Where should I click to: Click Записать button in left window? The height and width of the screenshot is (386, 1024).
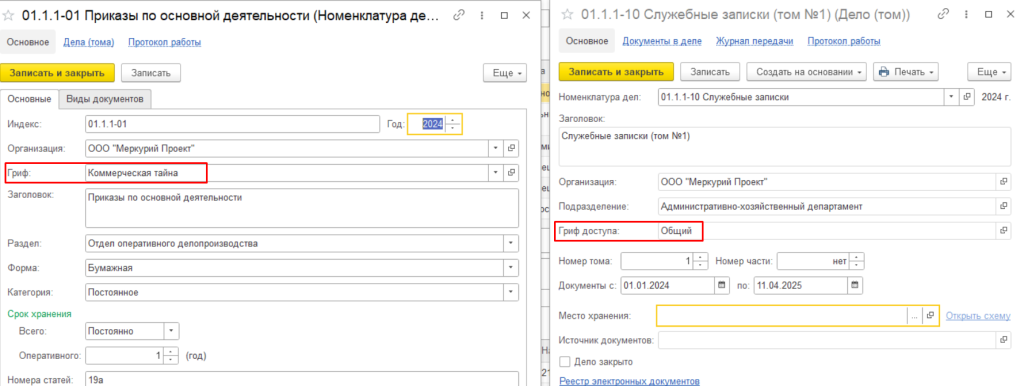click(x=151, y=73)
